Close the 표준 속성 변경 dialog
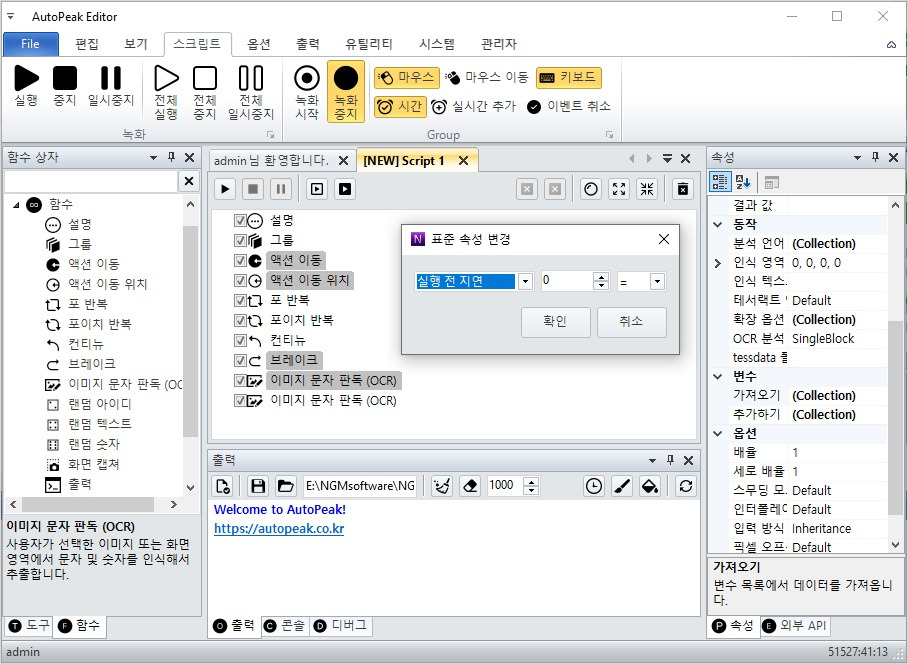908x664 pixels. tap(664, 239)
